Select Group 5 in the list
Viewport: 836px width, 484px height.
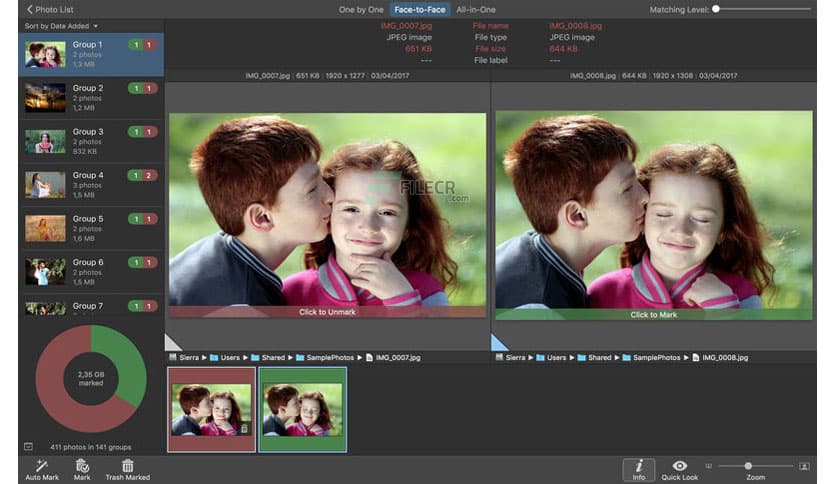pos(91,228)
